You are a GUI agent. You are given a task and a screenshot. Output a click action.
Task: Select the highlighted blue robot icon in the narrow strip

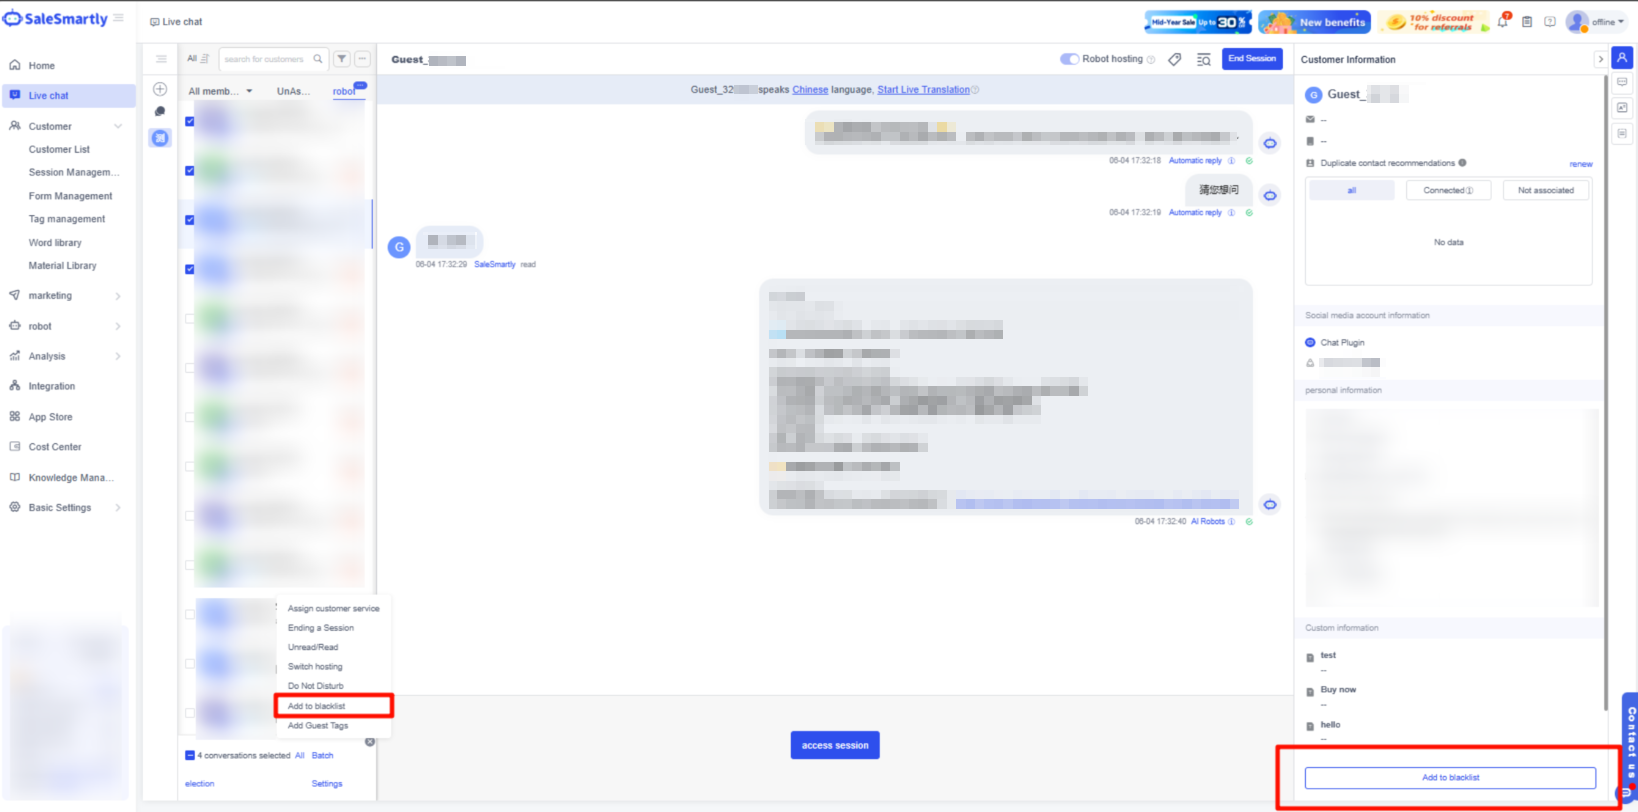click(x=160, y=138)
